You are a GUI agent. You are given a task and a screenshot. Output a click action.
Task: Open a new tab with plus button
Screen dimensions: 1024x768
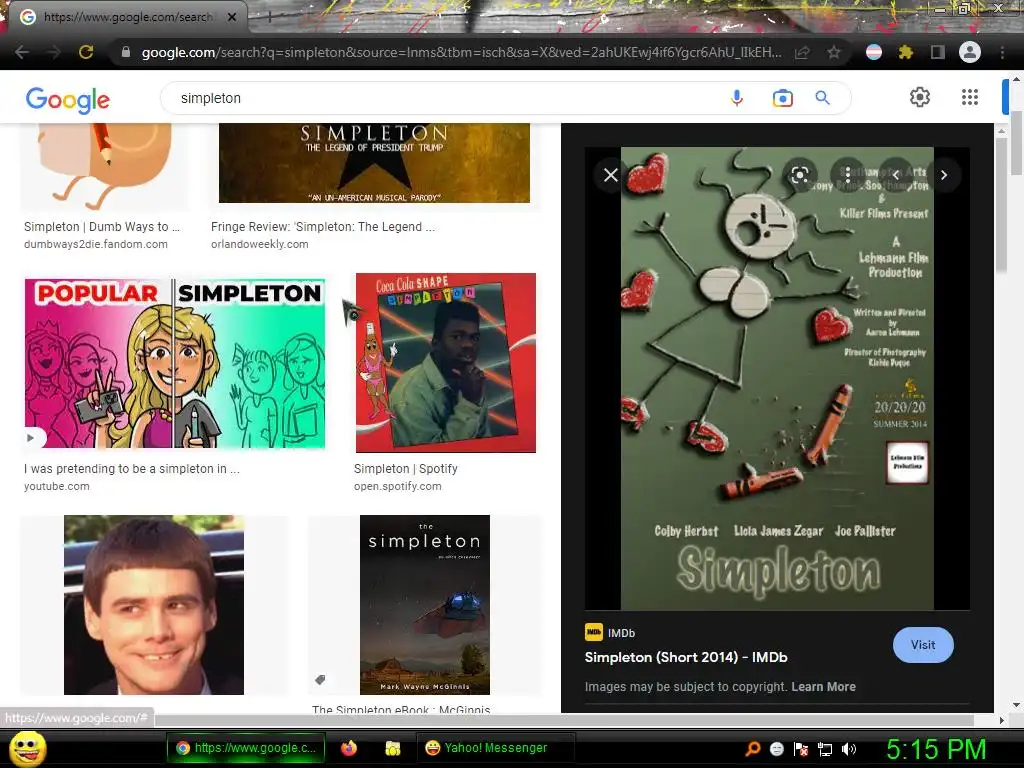click(x=269, y=18)
